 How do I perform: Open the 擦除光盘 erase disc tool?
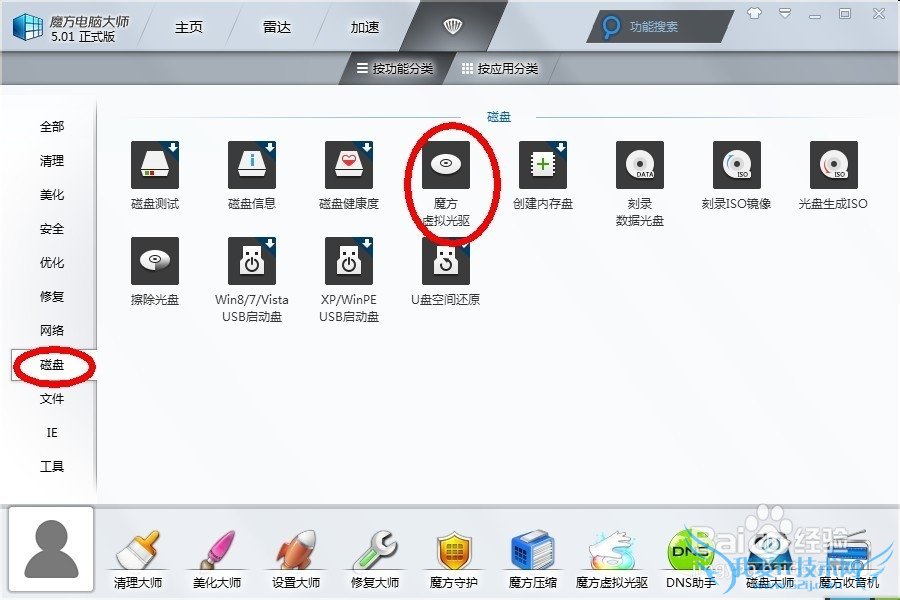pyautogui.click(x=155, y=261)
